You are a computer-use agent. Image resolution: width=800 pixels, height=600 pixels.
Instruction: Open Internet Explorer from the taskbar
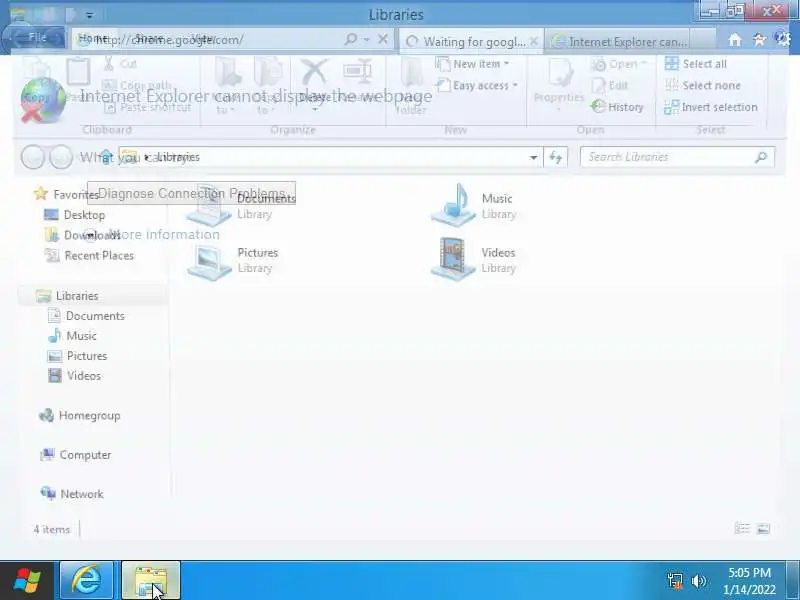[86, 580]
